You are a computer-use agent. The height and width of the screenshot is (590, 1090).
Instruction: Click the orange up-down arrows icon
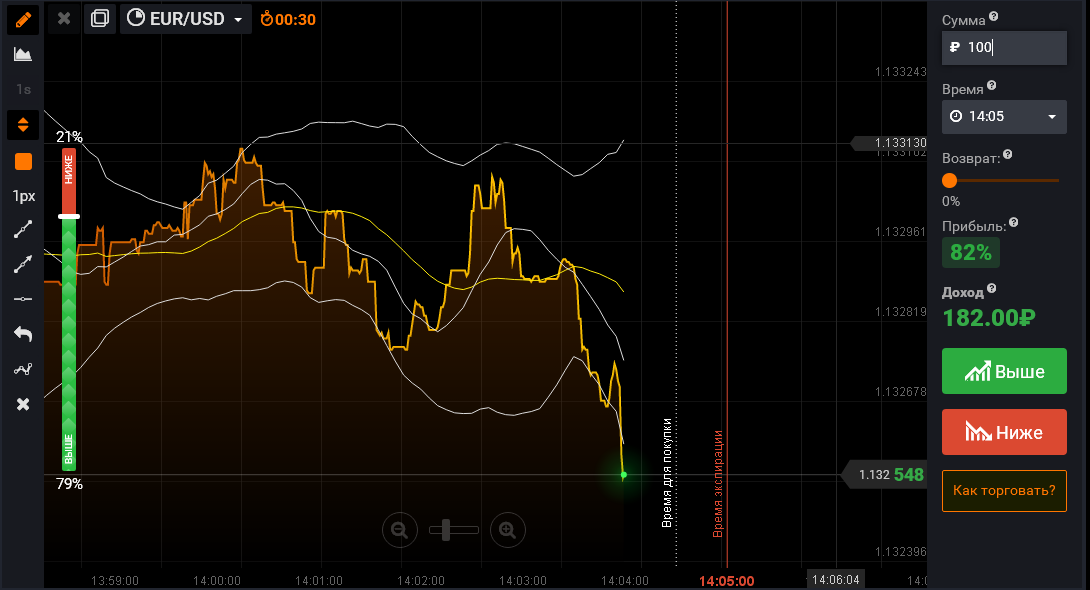click(x=23, y=125)
